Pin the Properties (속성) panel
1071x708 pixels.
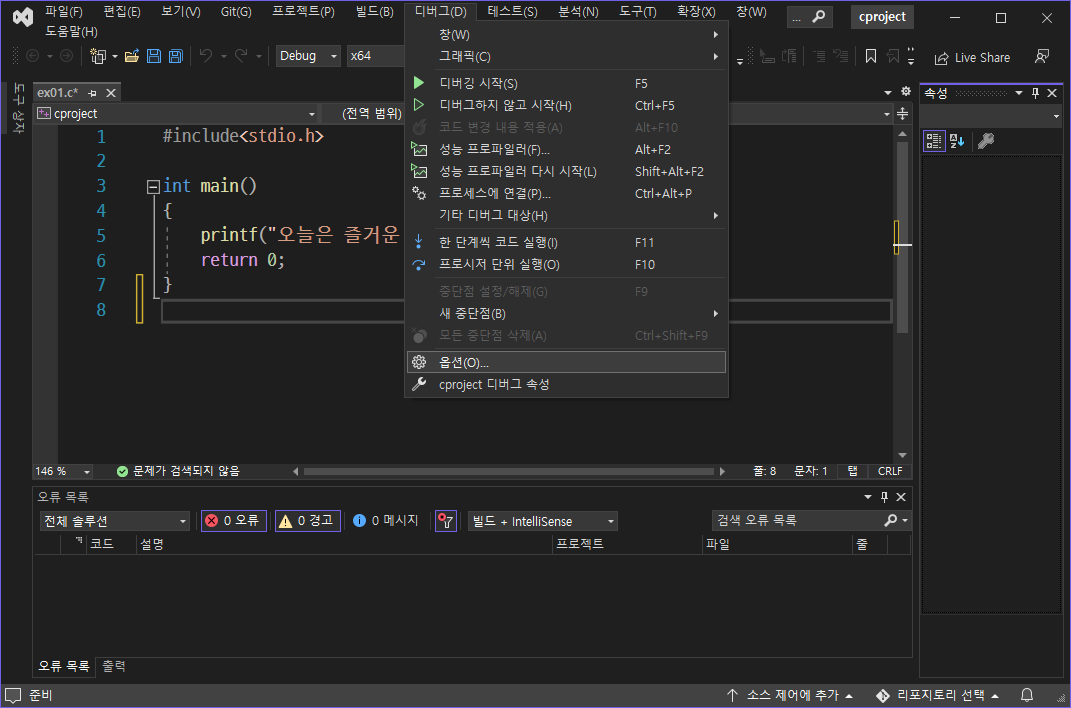[x=1035, y=93]
